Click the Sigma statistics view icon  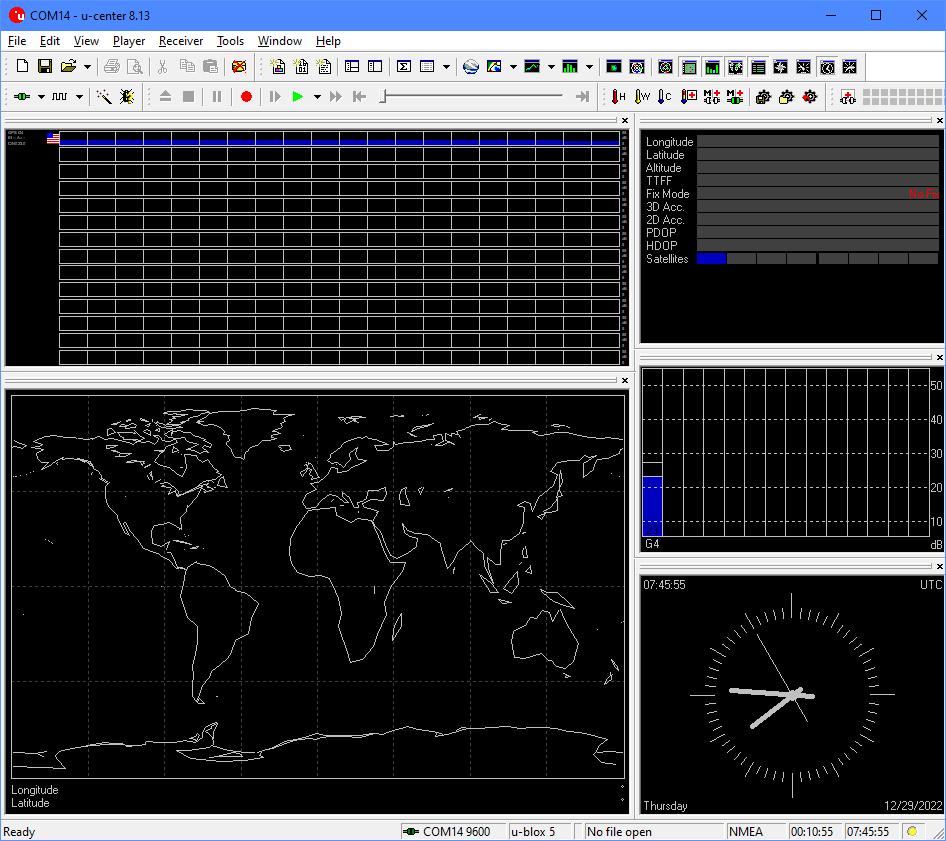click(x=404, y=67)
